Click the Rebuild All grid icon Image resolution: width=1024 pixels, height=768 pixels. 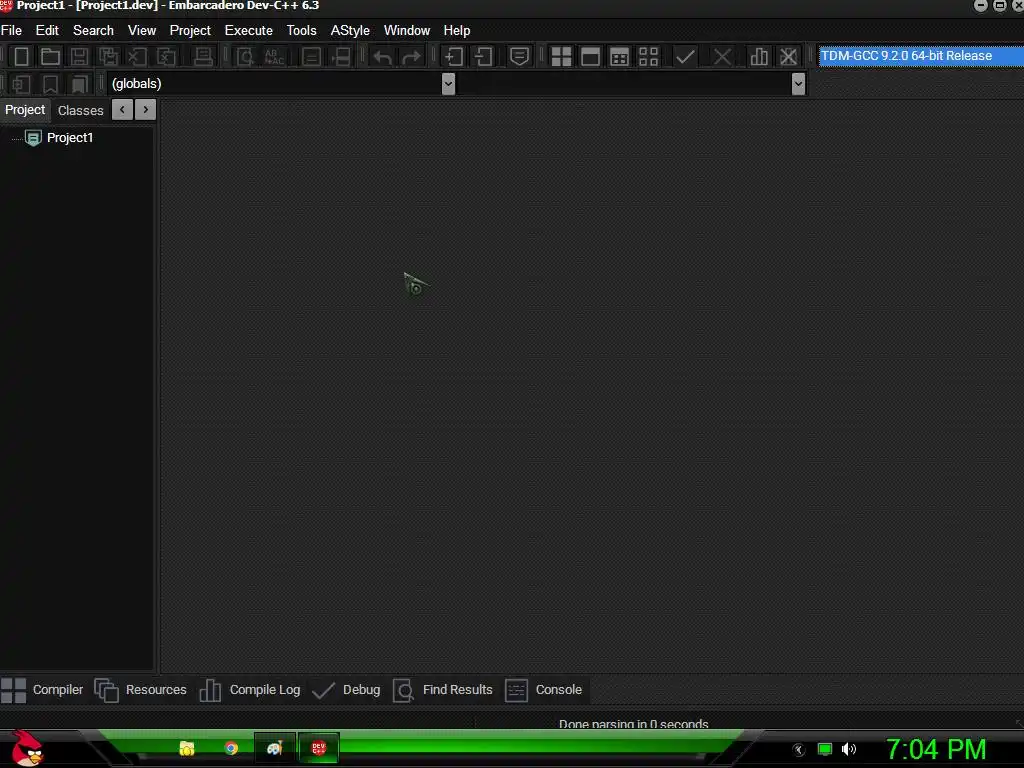pyautogui.click(x=648, y=56)
